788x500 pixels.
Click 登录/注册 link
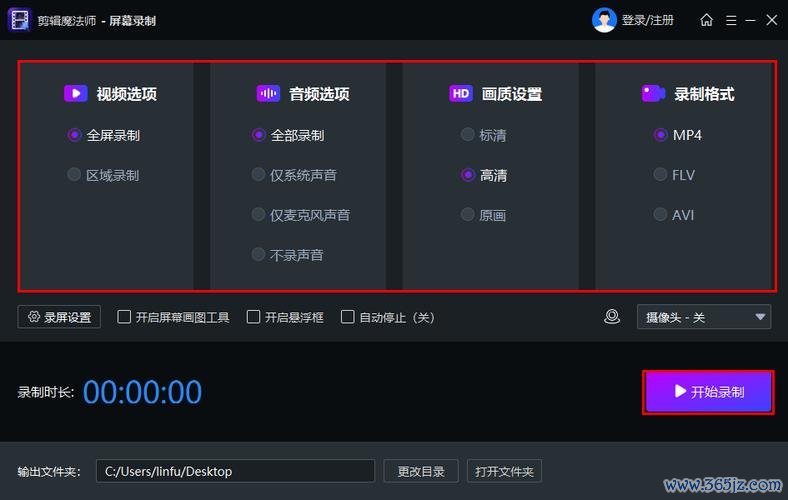(x=647, y=20)
